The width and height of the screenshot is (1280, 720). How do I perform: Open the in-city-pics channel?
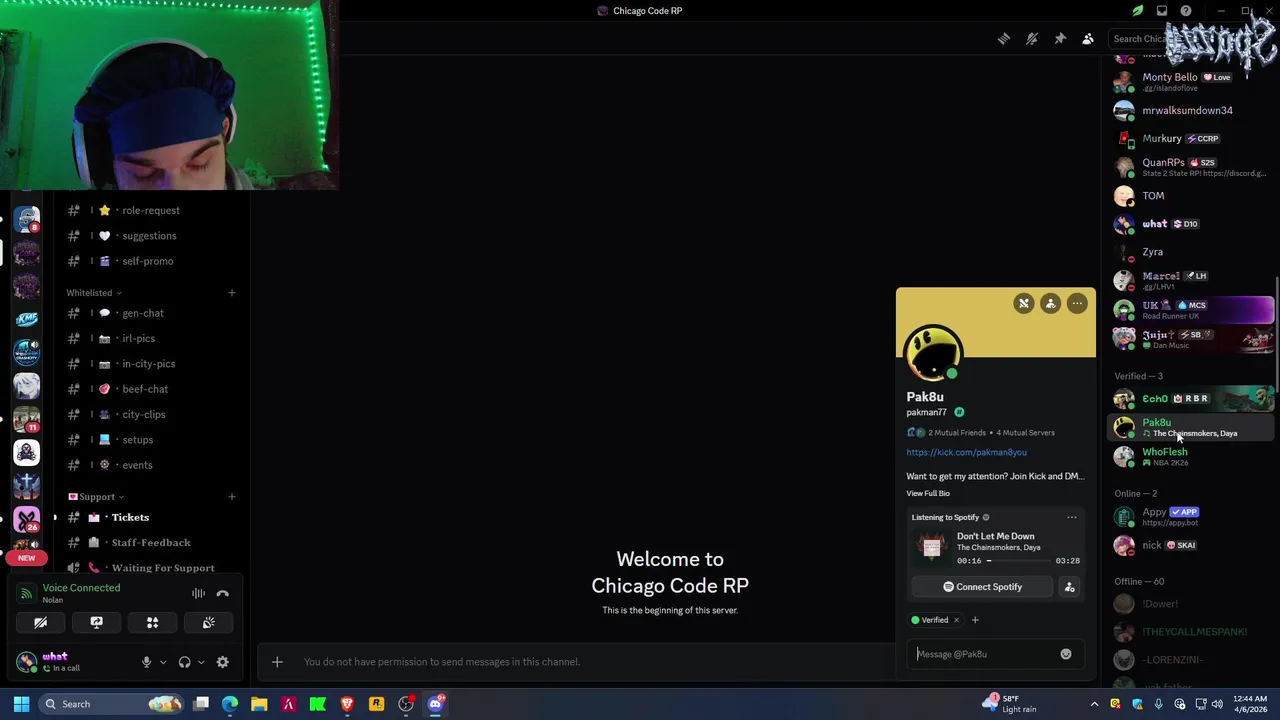pos(150,364)
